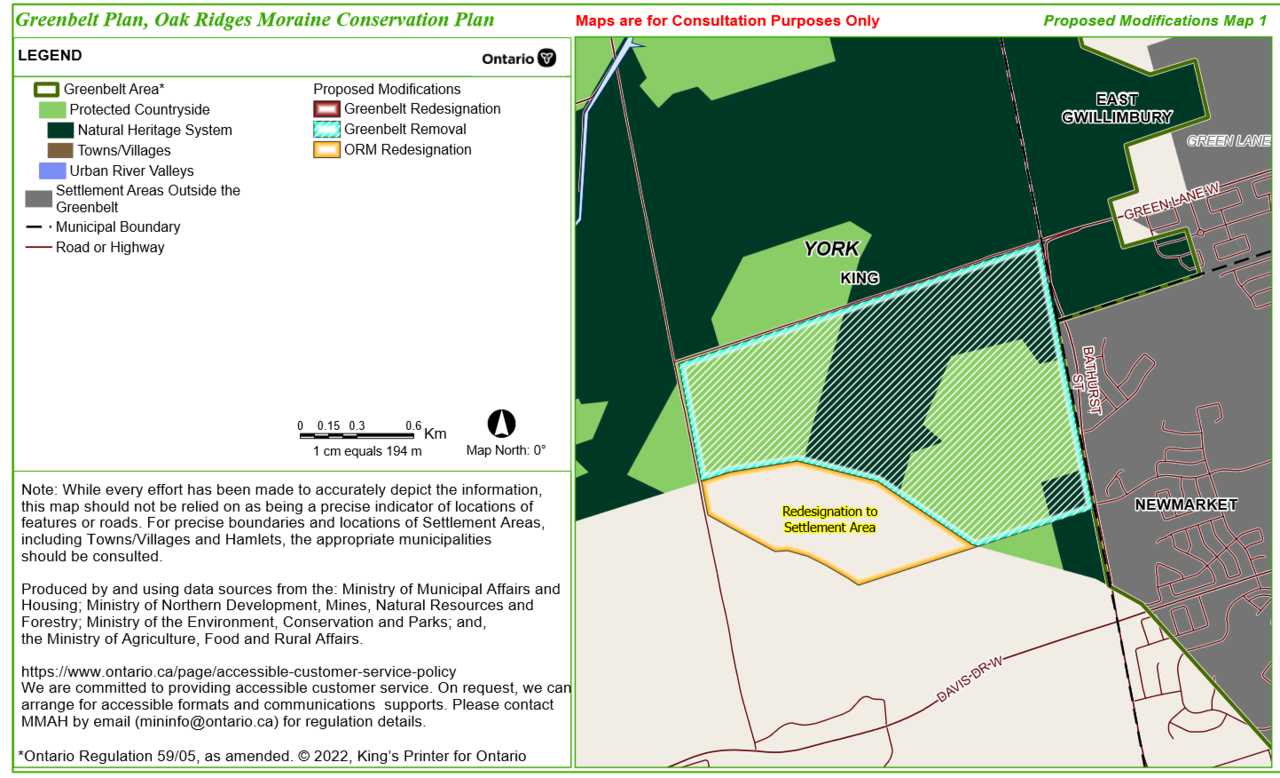Viewport: 1280px width, 778px height.
Task: Select the Greenbelt Area legend symbol
Action: click(48, 89)
